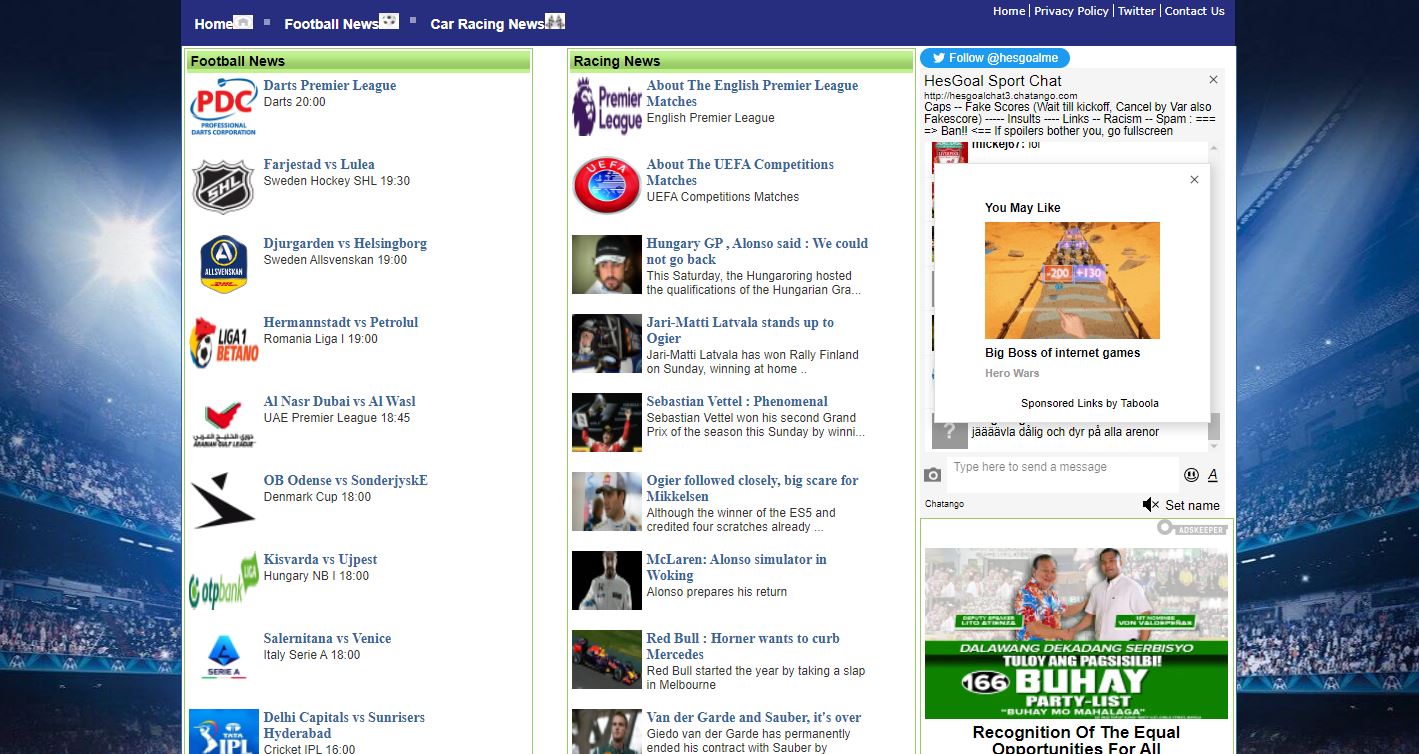
Task: Read Jari-Matti Latvala stands up to Ogier
Action: [740, 331]
